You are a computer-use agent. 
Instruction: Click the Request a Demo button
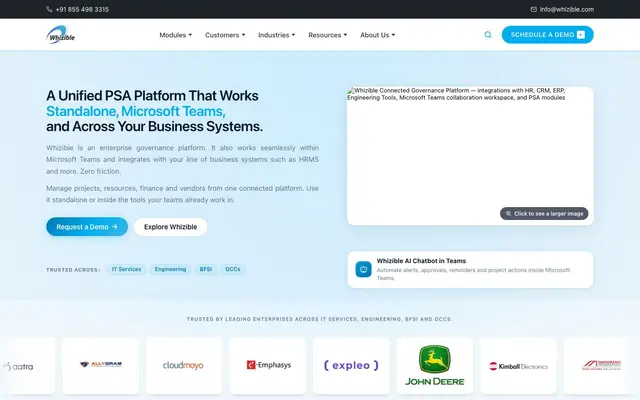[x=87, y=227]
